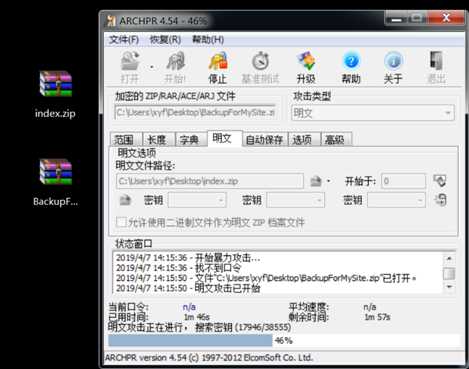Switch to the 高级 tab
The height and width of the screenshot is (369, 469).
click(335, 140)
